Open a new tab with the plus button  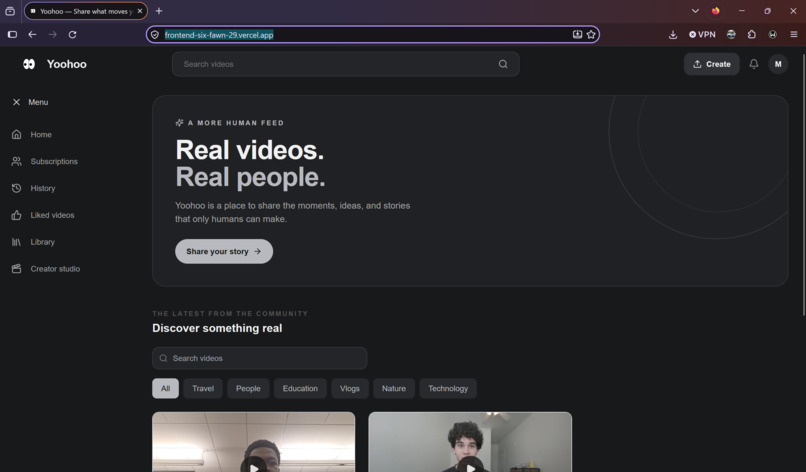(159, 11)
